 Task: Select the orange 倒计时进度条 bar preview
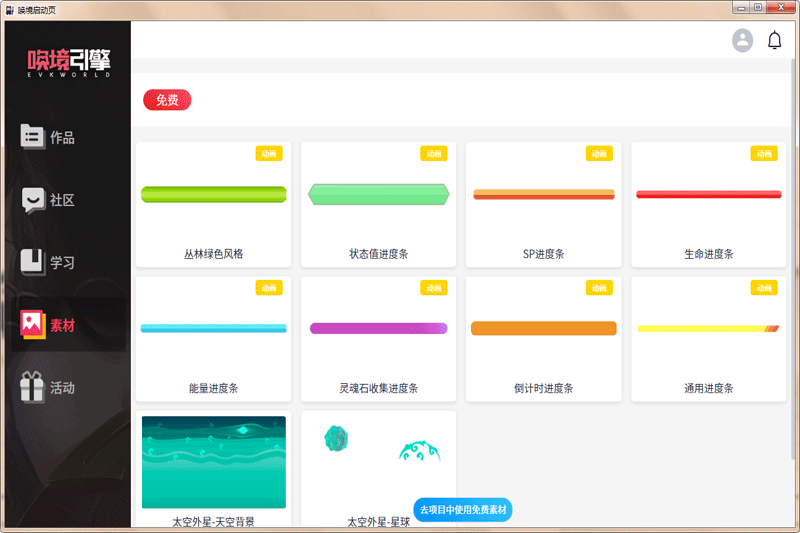[544, 328]
